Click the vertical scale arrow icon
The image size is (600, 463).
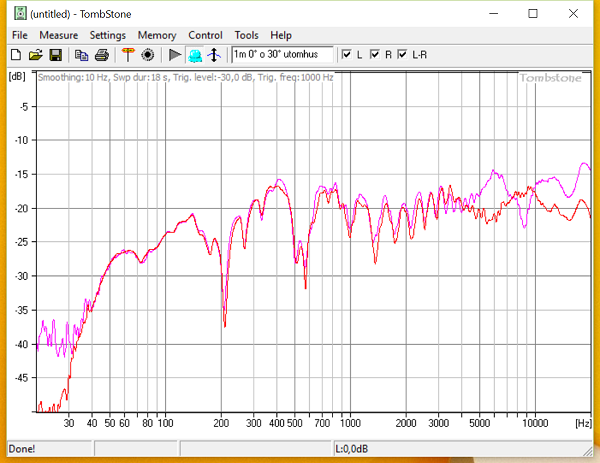(214, 55)
